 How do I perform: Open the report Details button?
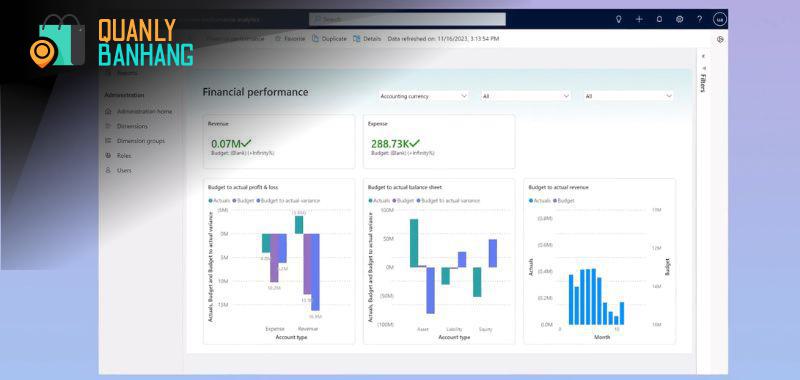(367, 39)
